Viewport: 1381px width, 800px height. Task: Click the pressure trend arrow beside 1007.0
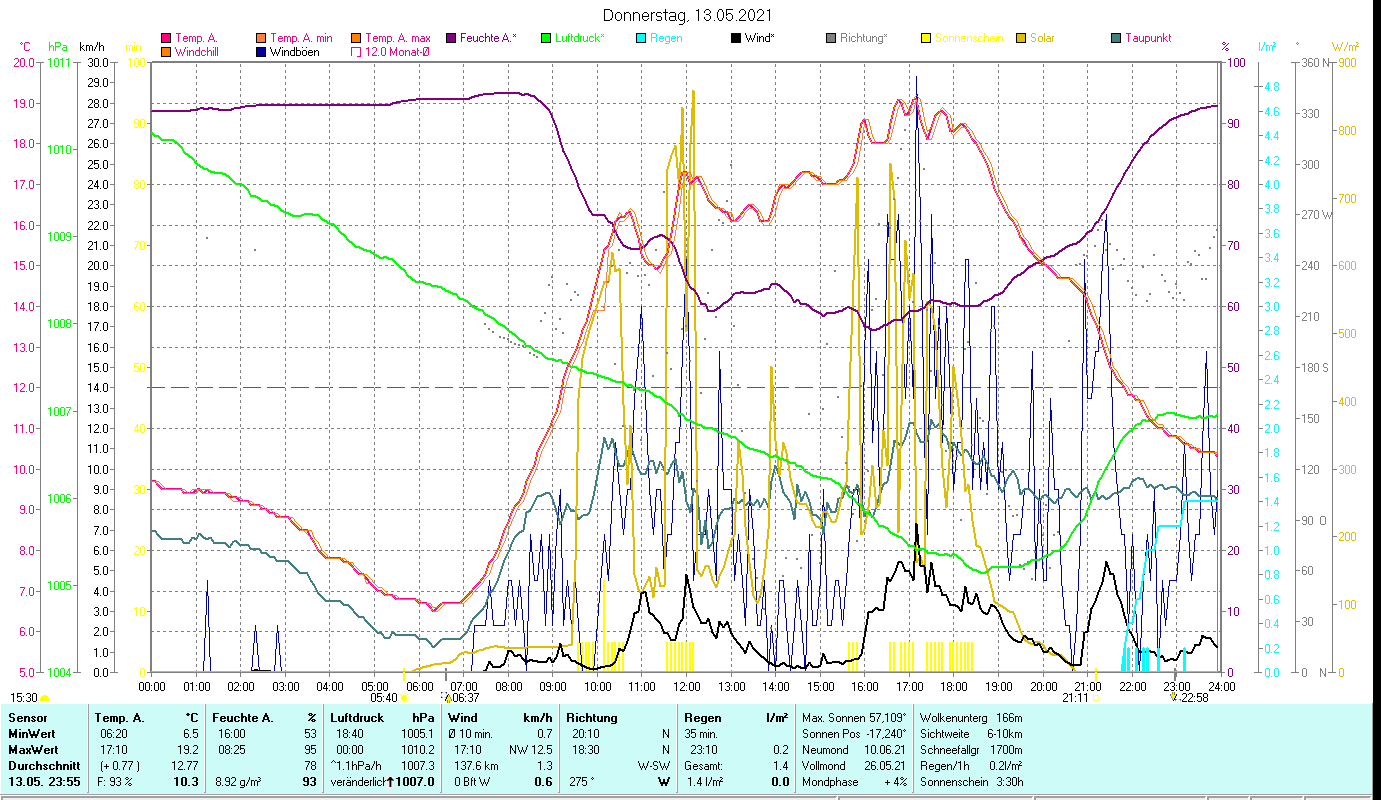[x=391, y=782]
